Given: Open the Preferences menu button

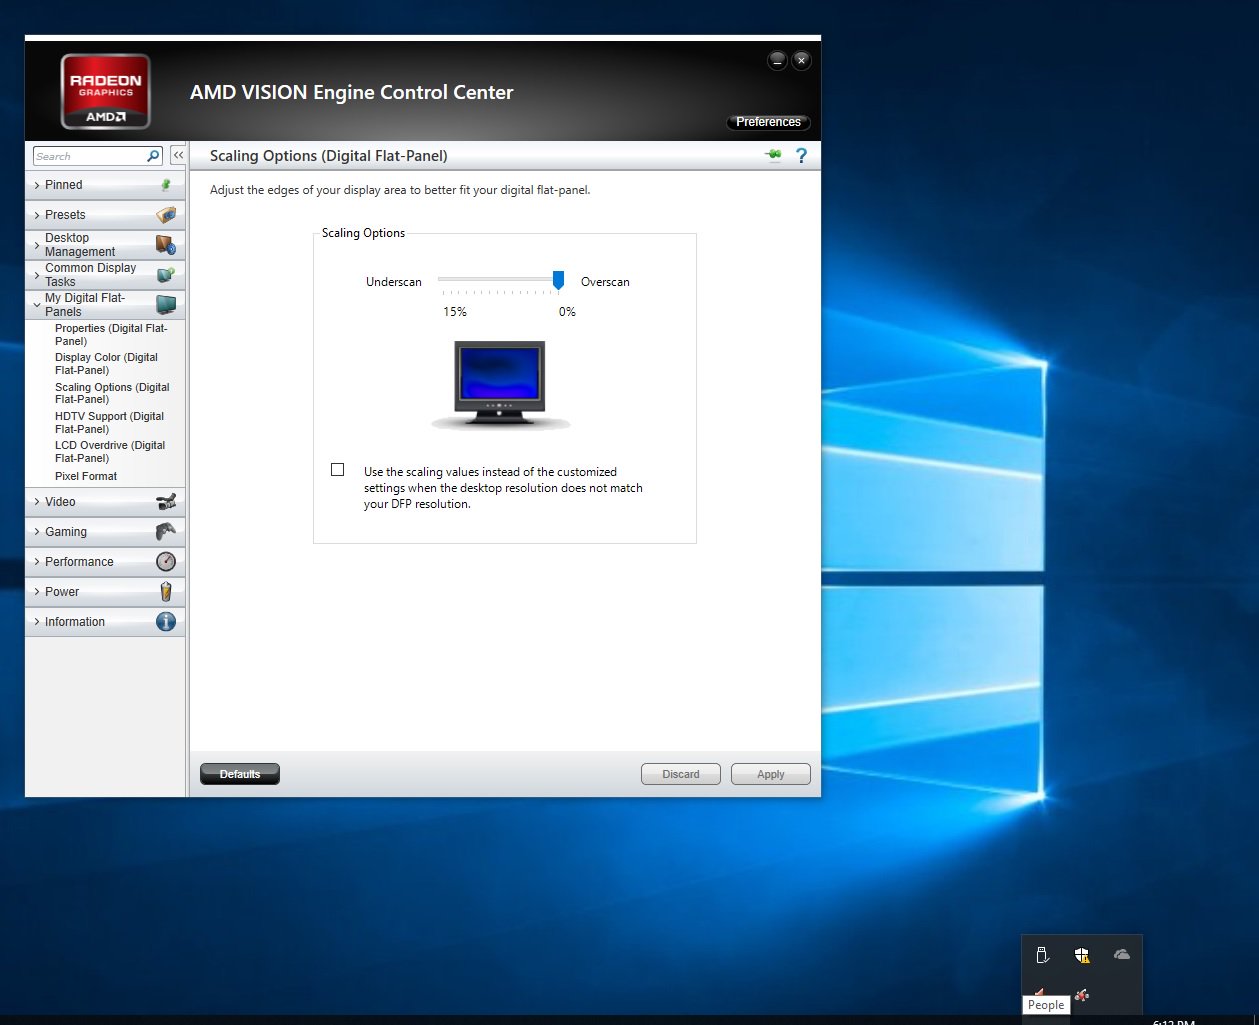Looking at the screenshot, I should coord(768,122).
